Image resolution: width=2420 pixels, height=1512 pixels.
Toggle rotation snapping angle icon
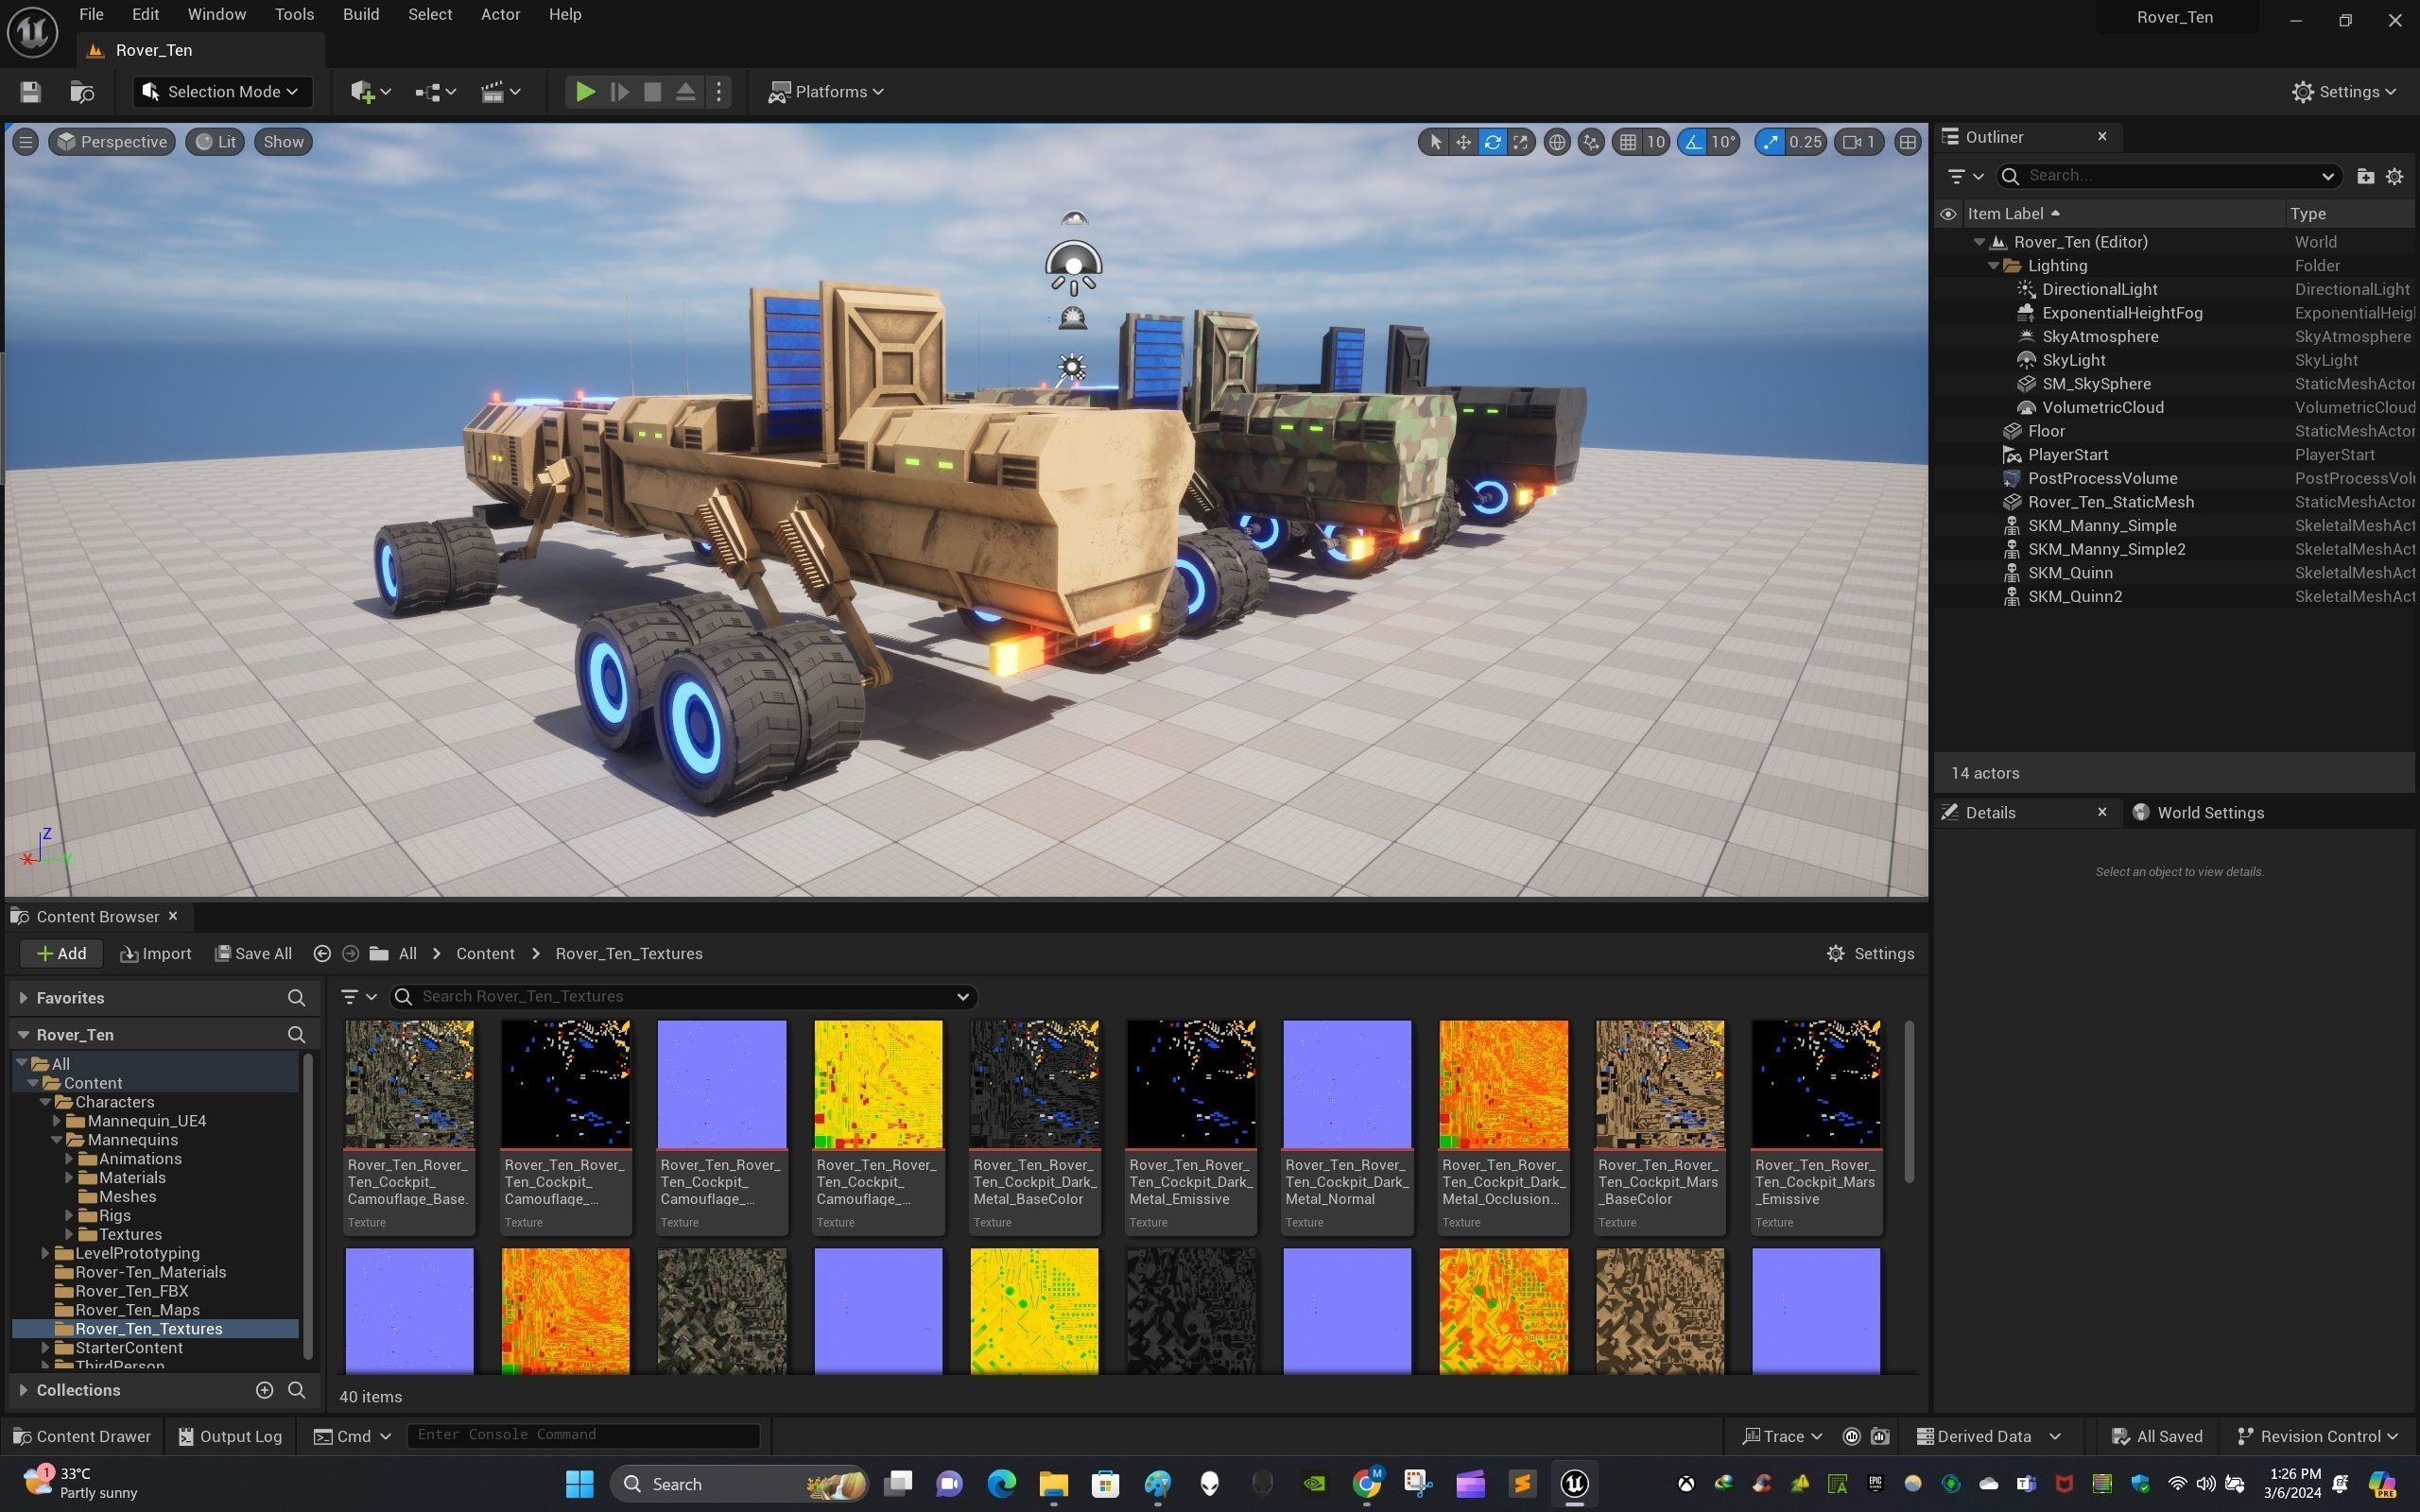click(x=1693, y=142)
